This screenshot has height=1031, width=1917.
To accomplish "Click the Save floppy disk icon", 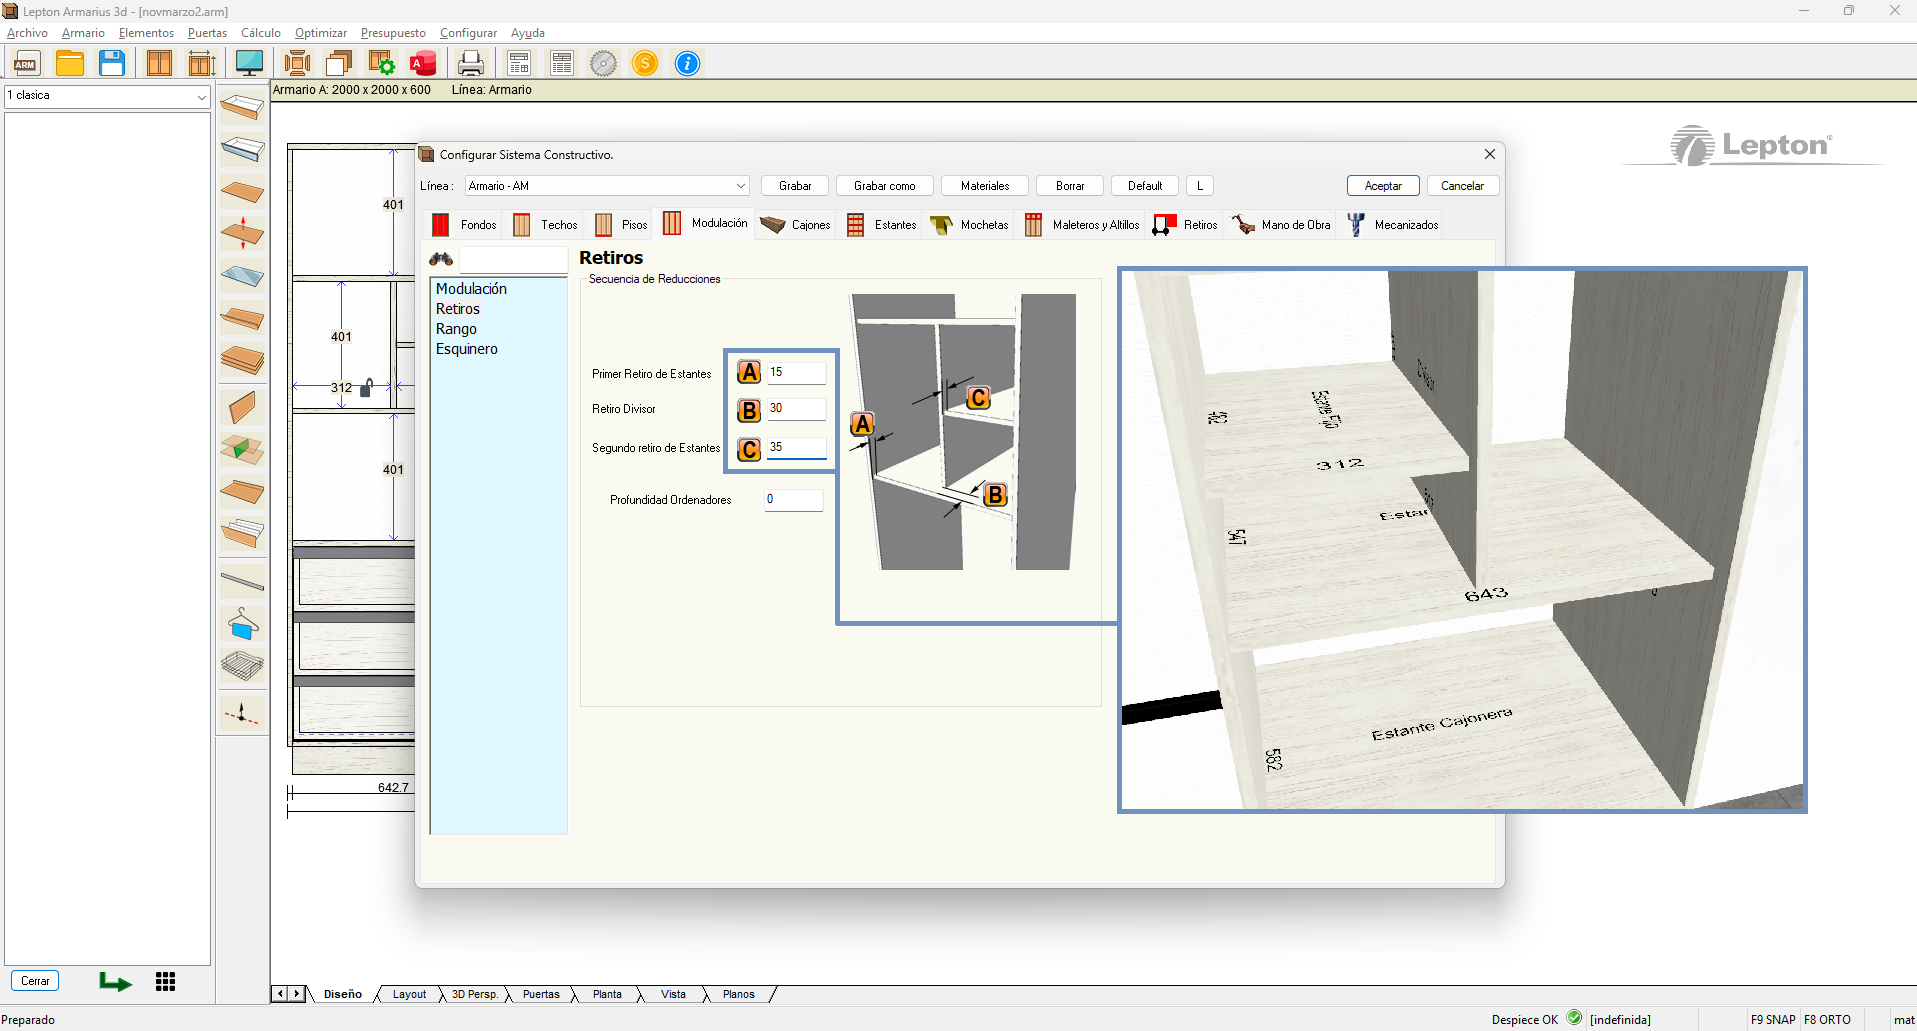I will pos(112,63).
